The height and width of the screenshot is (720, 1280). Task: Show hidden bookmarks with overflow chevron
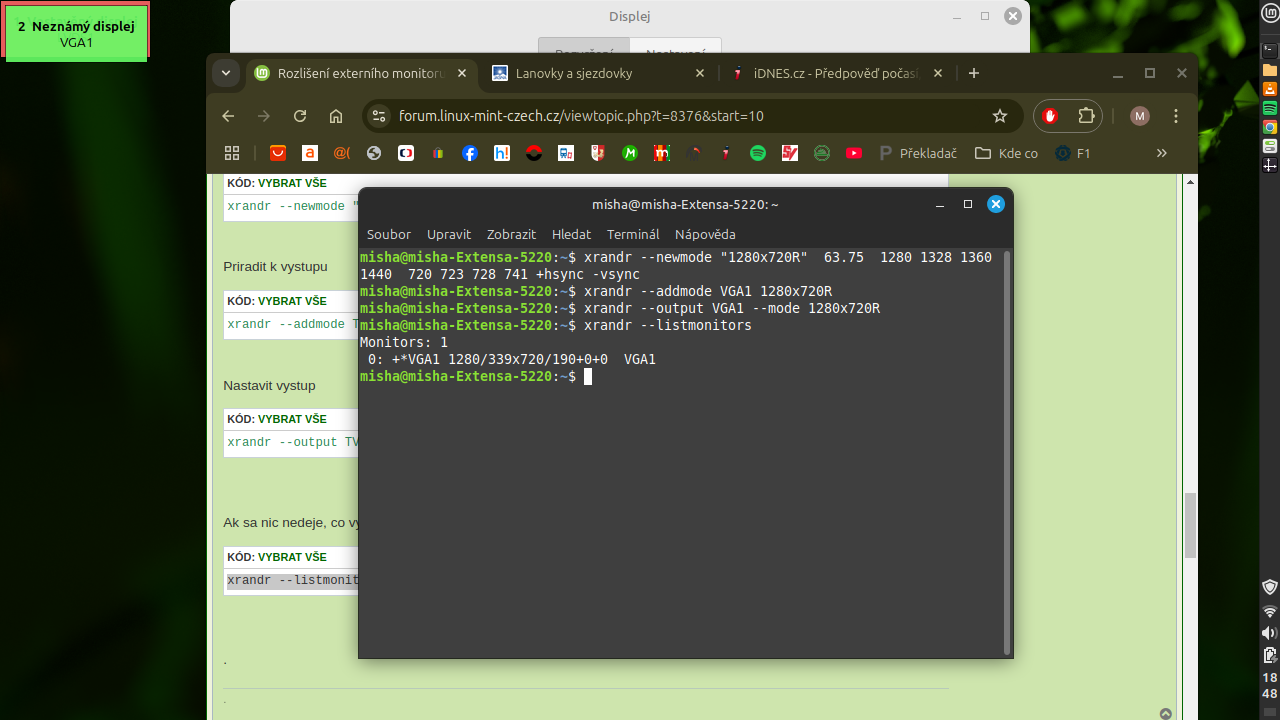click(1161, 153)
